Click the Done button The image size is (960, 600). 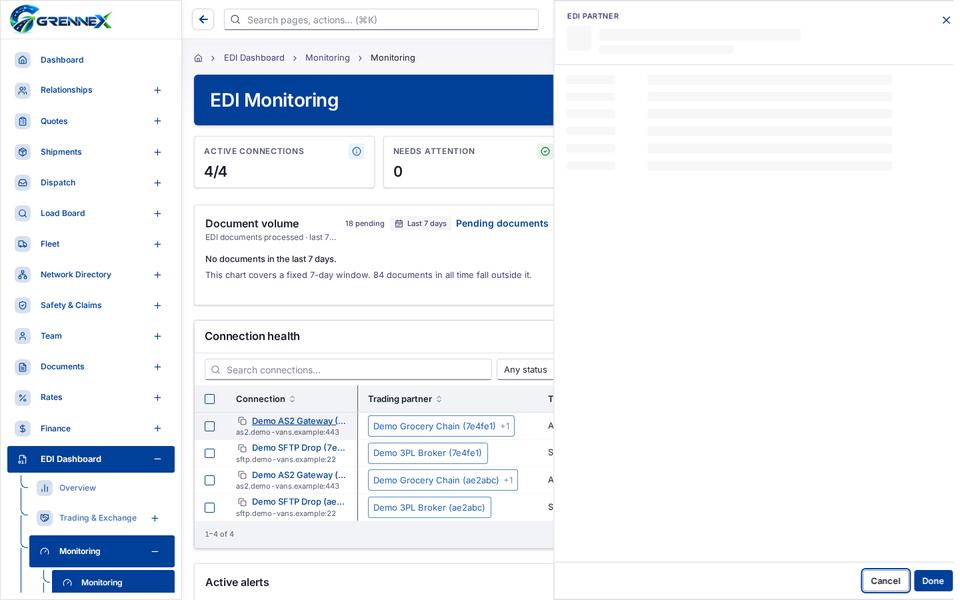(932, 581)
